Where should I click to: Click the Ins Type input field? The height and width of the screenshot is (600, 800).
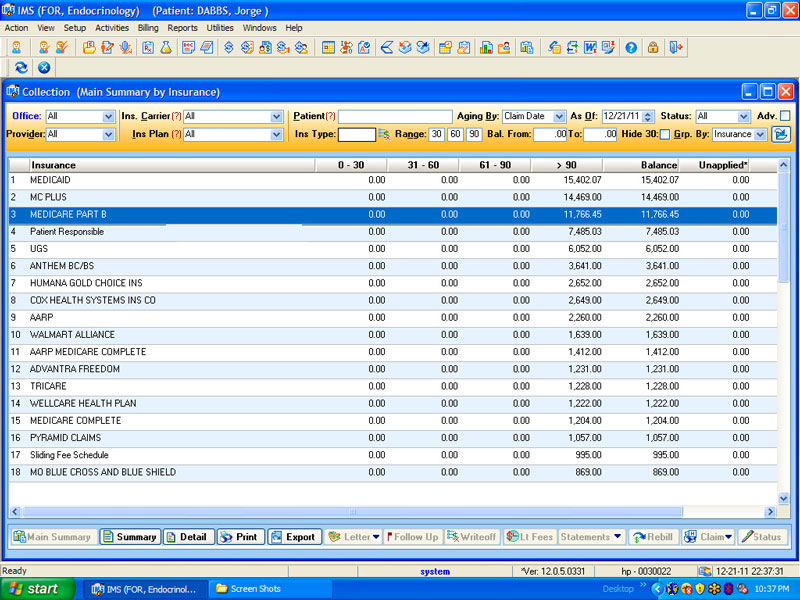point(357,134)
